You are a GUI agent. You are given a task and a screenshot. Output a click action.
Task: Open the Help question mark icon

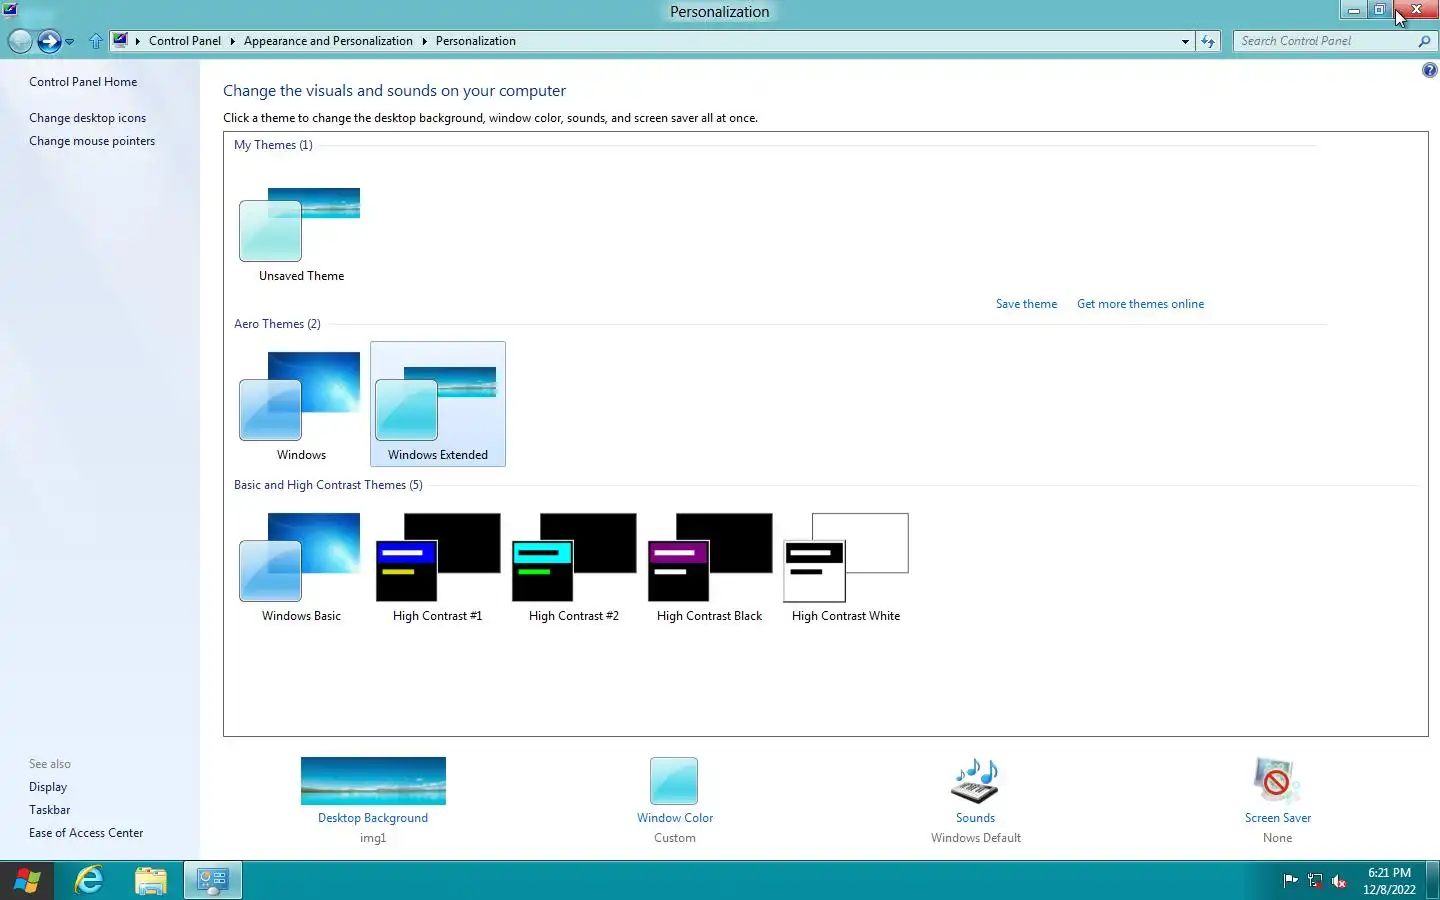click(x=1429, y=70)
